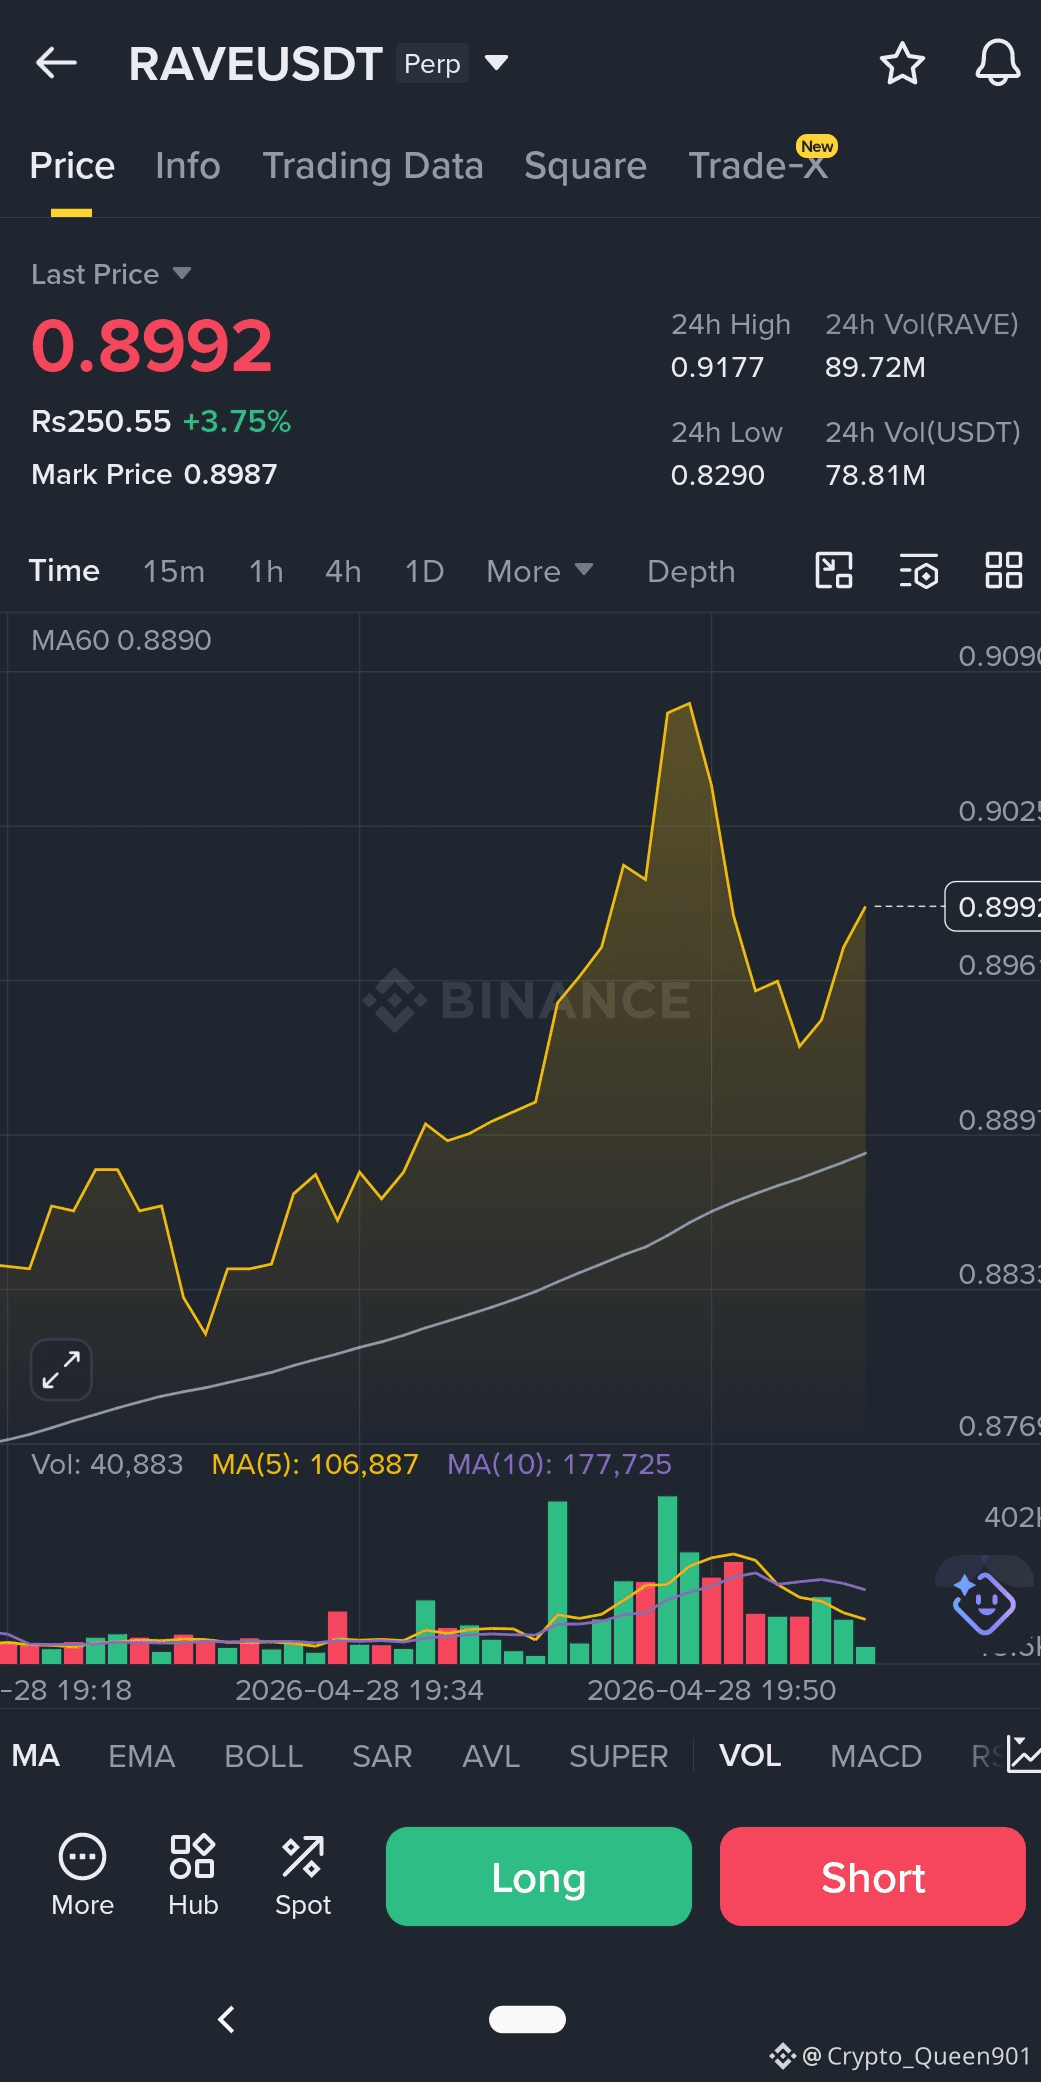Tap the 0.8992 last price value
The image size is (1041, 2082).
pos(152,346)
